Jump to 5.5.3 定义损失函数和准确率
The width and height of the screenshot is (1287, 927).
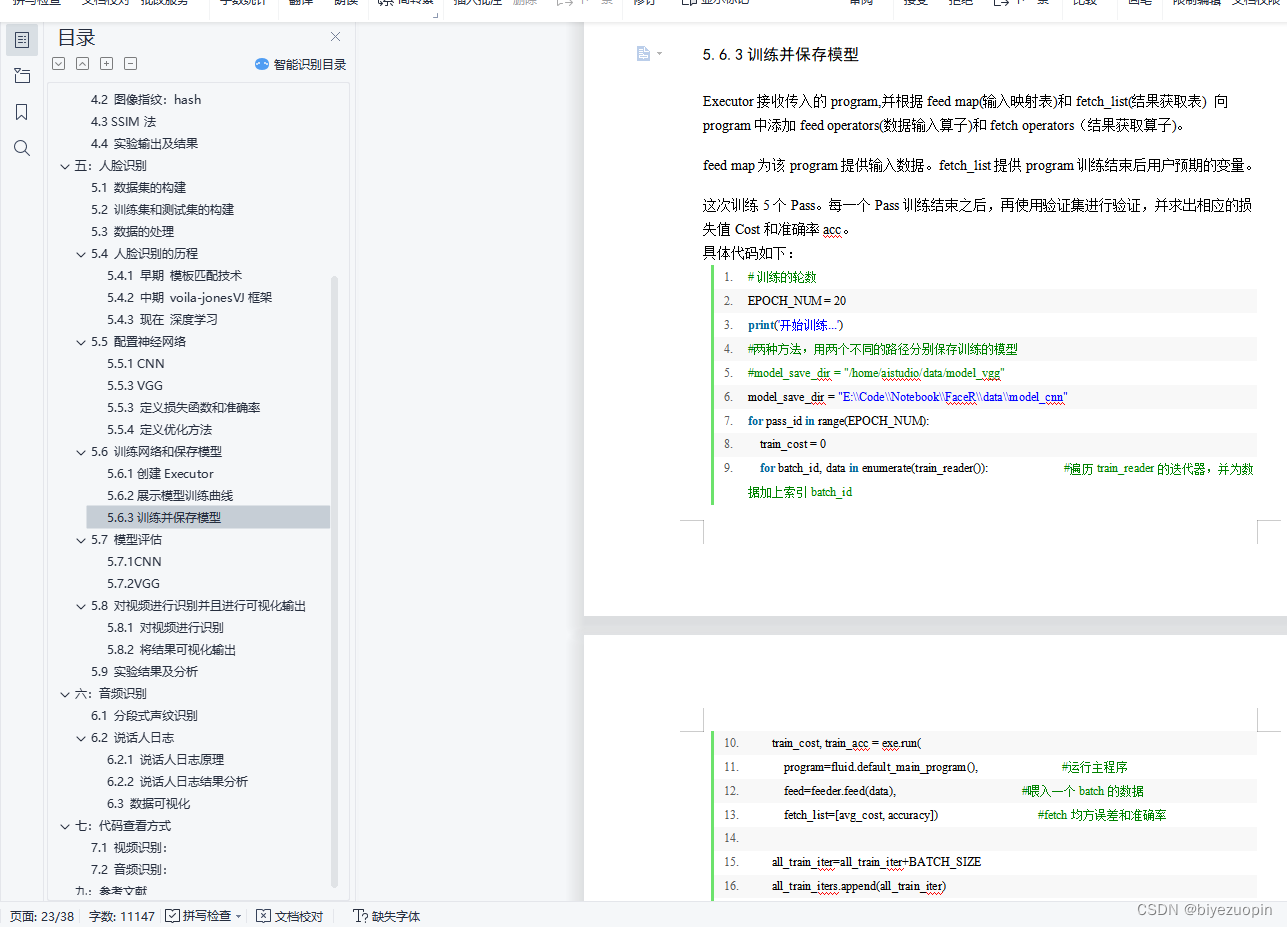pos(183,408)
